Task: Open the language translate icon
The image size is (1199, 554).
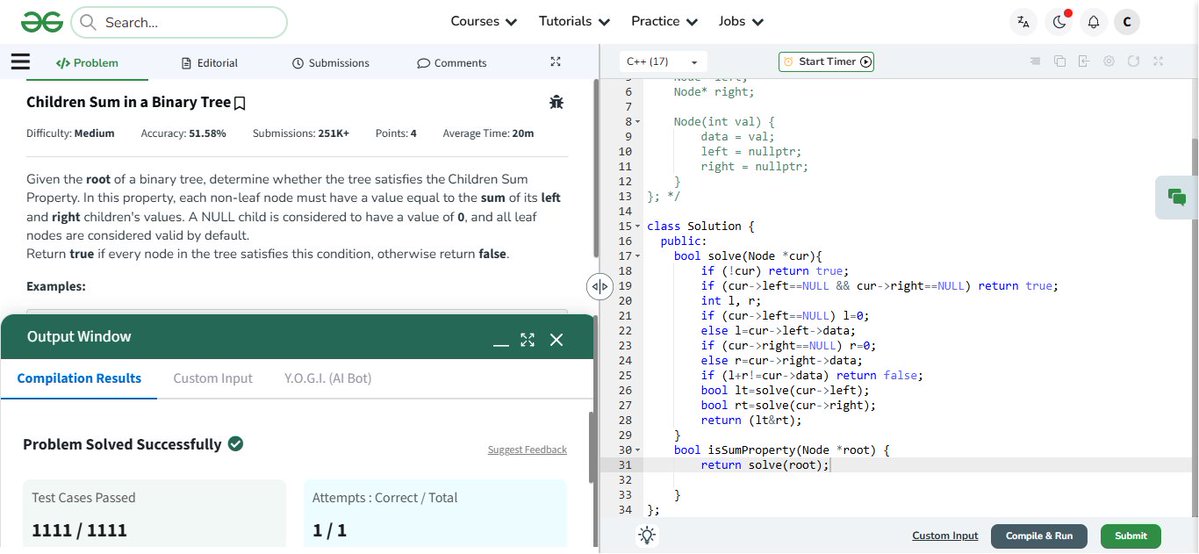Action: point(1023,22)
